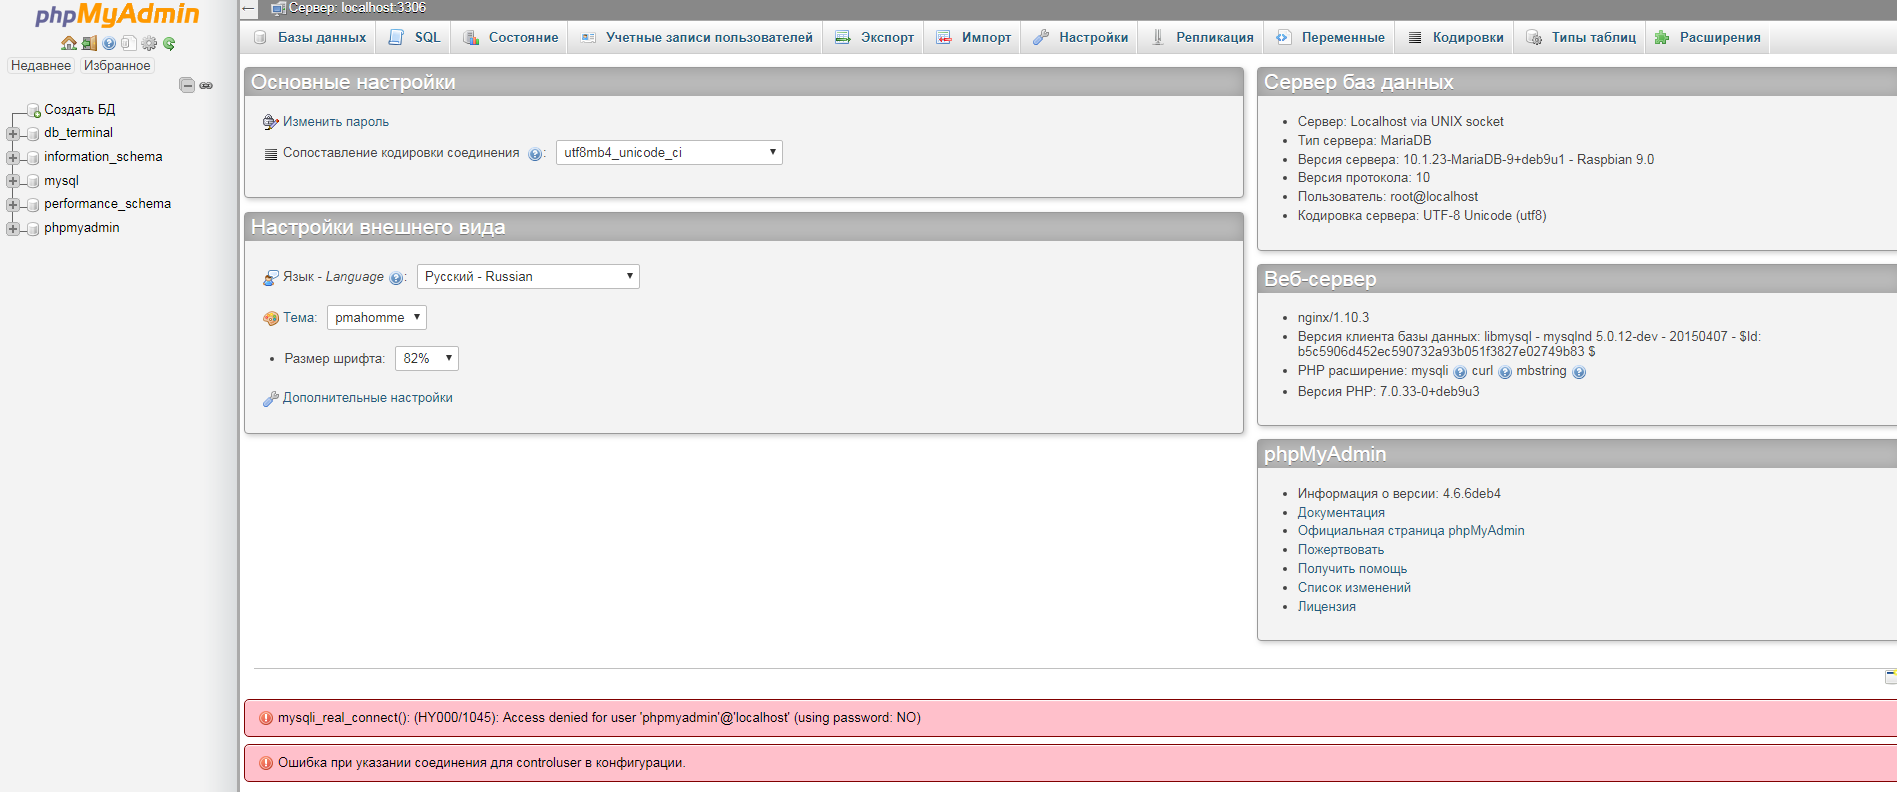The width and height of the screenshot is (1897, 792).
Task: Click Изменить пароль link
Action: click(335, 121)
